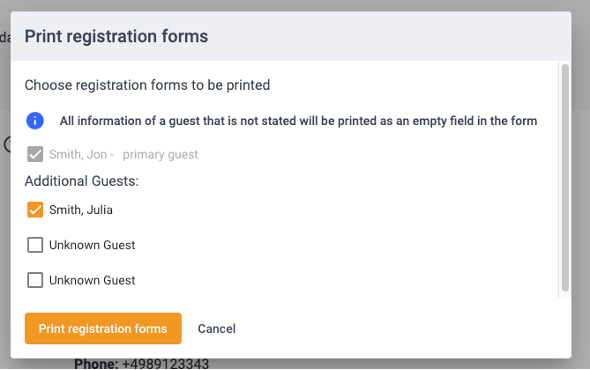This screenshot has height=370, width=590.
Task: Uncheck the Smith, Julia checkbox
Action: pyautogui.click(x=35, y=210)
